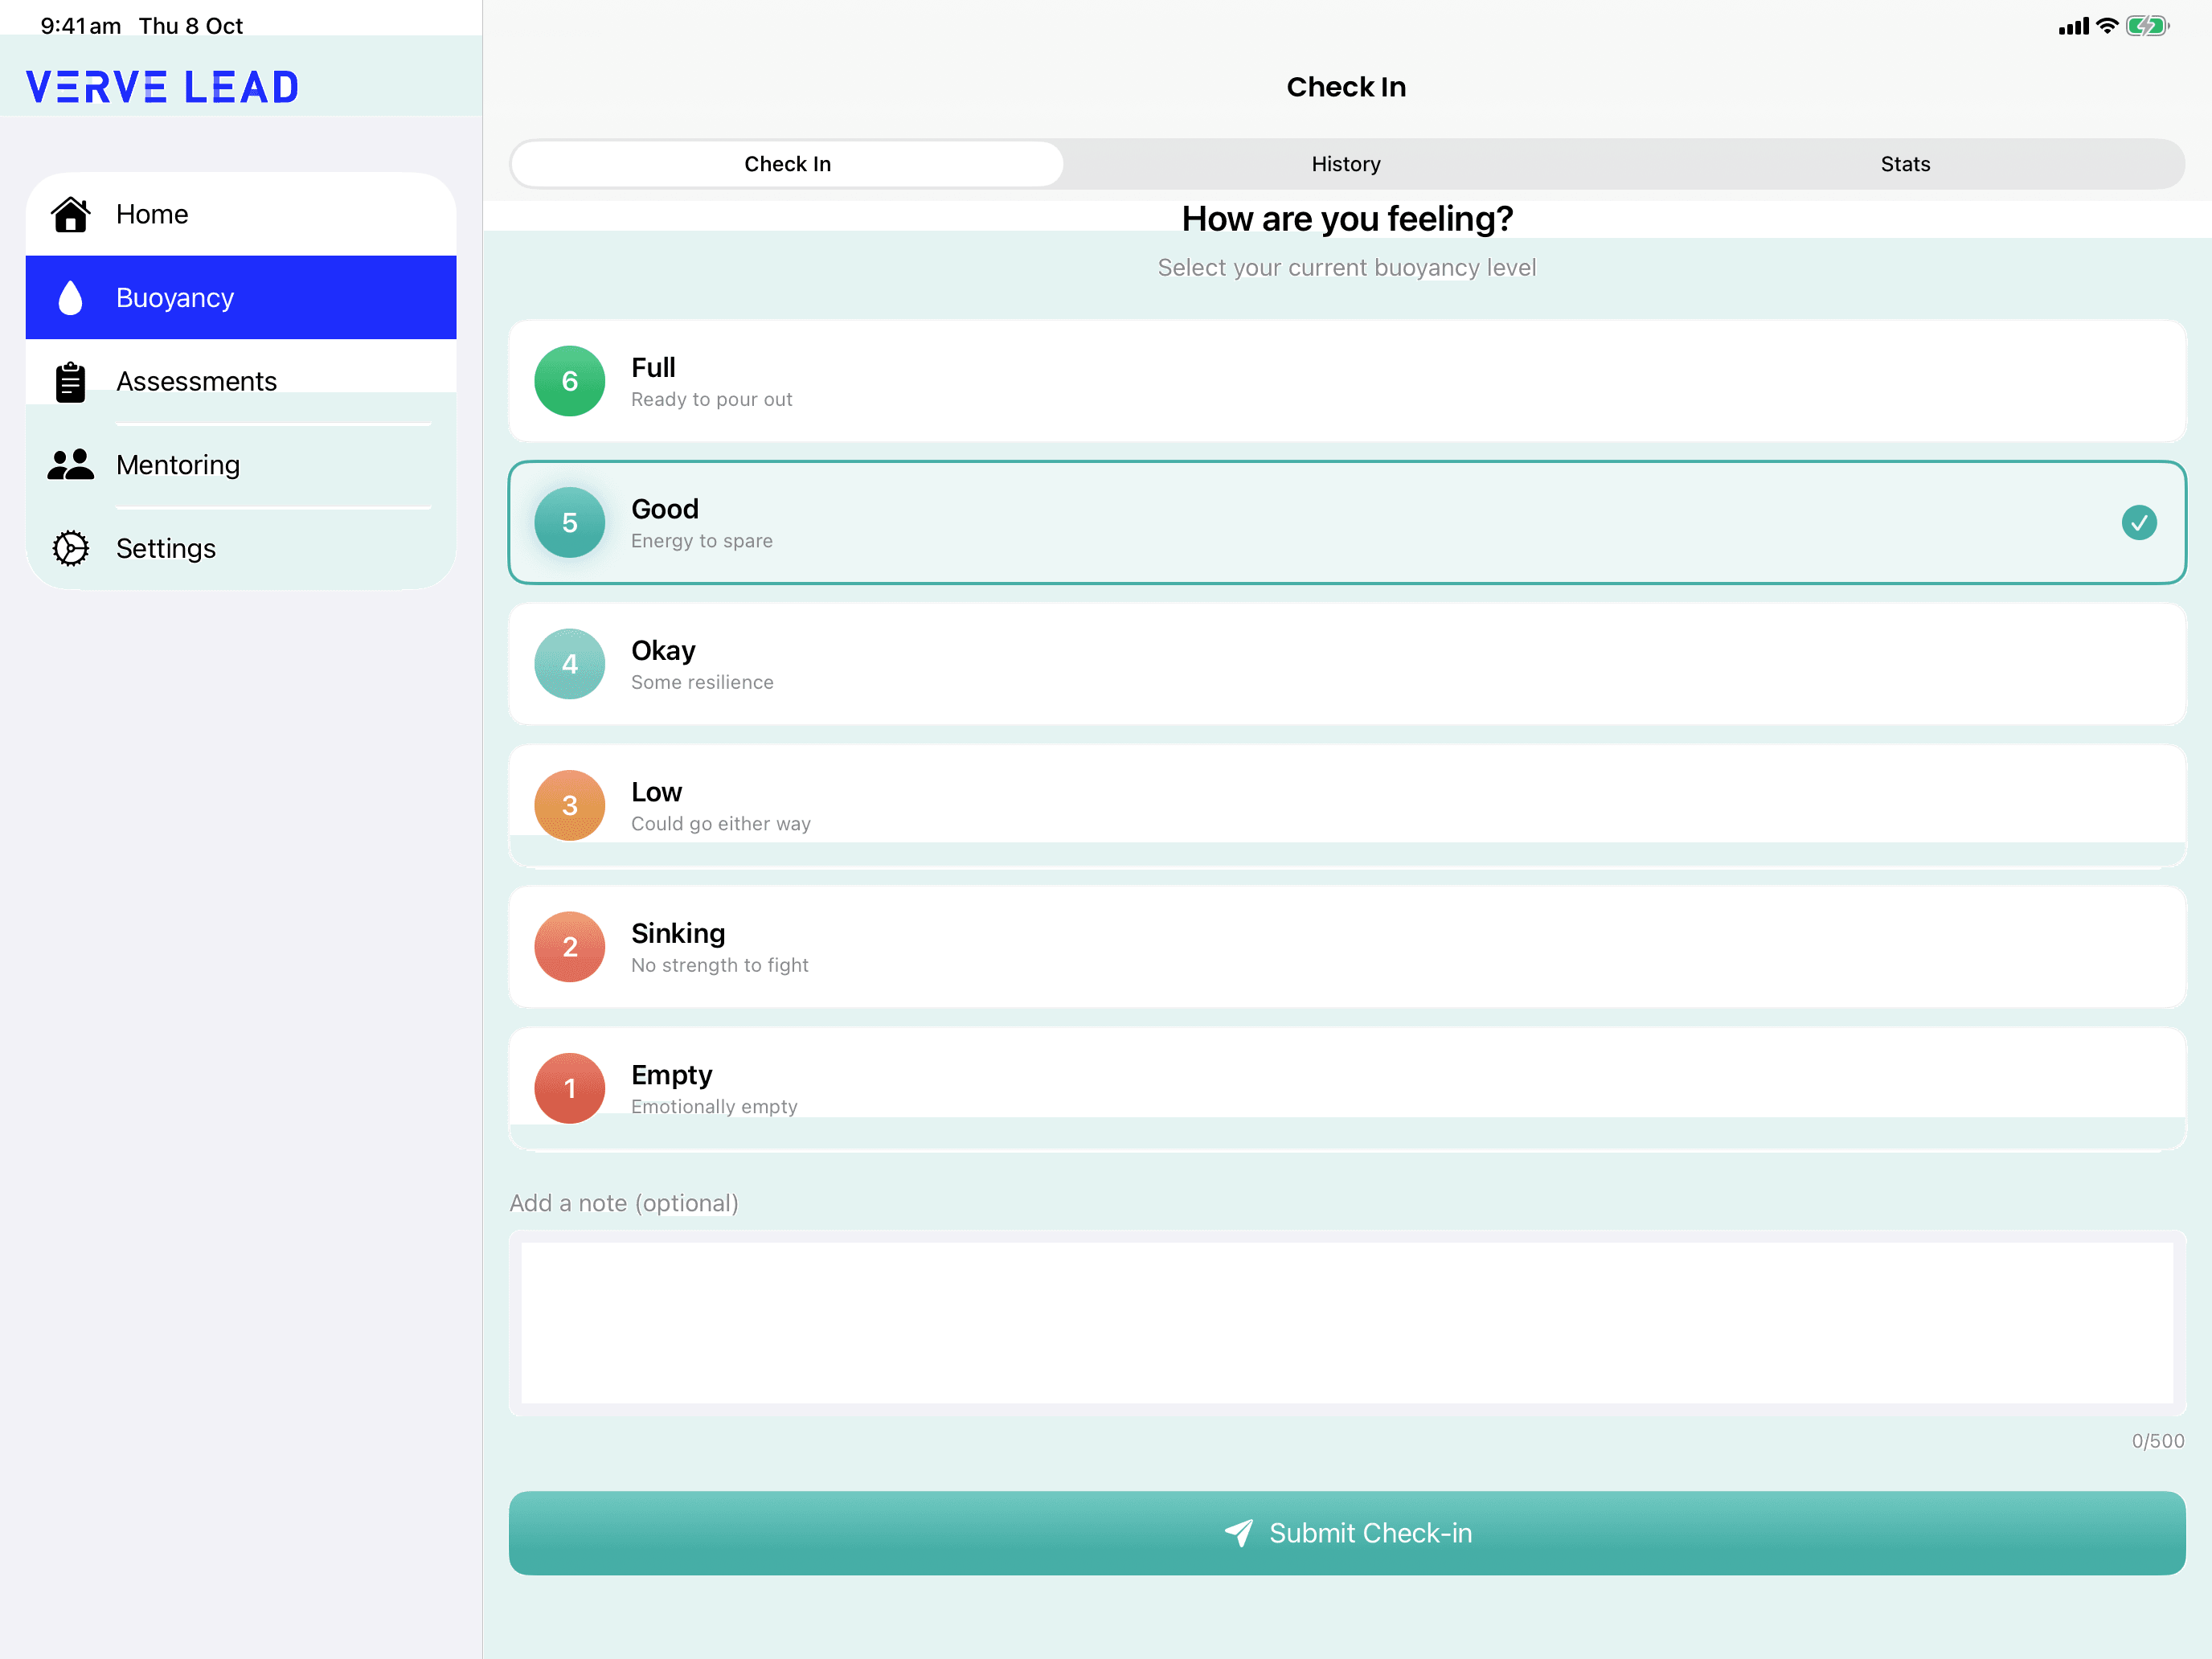
Task: Click the orange number 3 circle
Action: pyautogui.click(x=570, y=806)
